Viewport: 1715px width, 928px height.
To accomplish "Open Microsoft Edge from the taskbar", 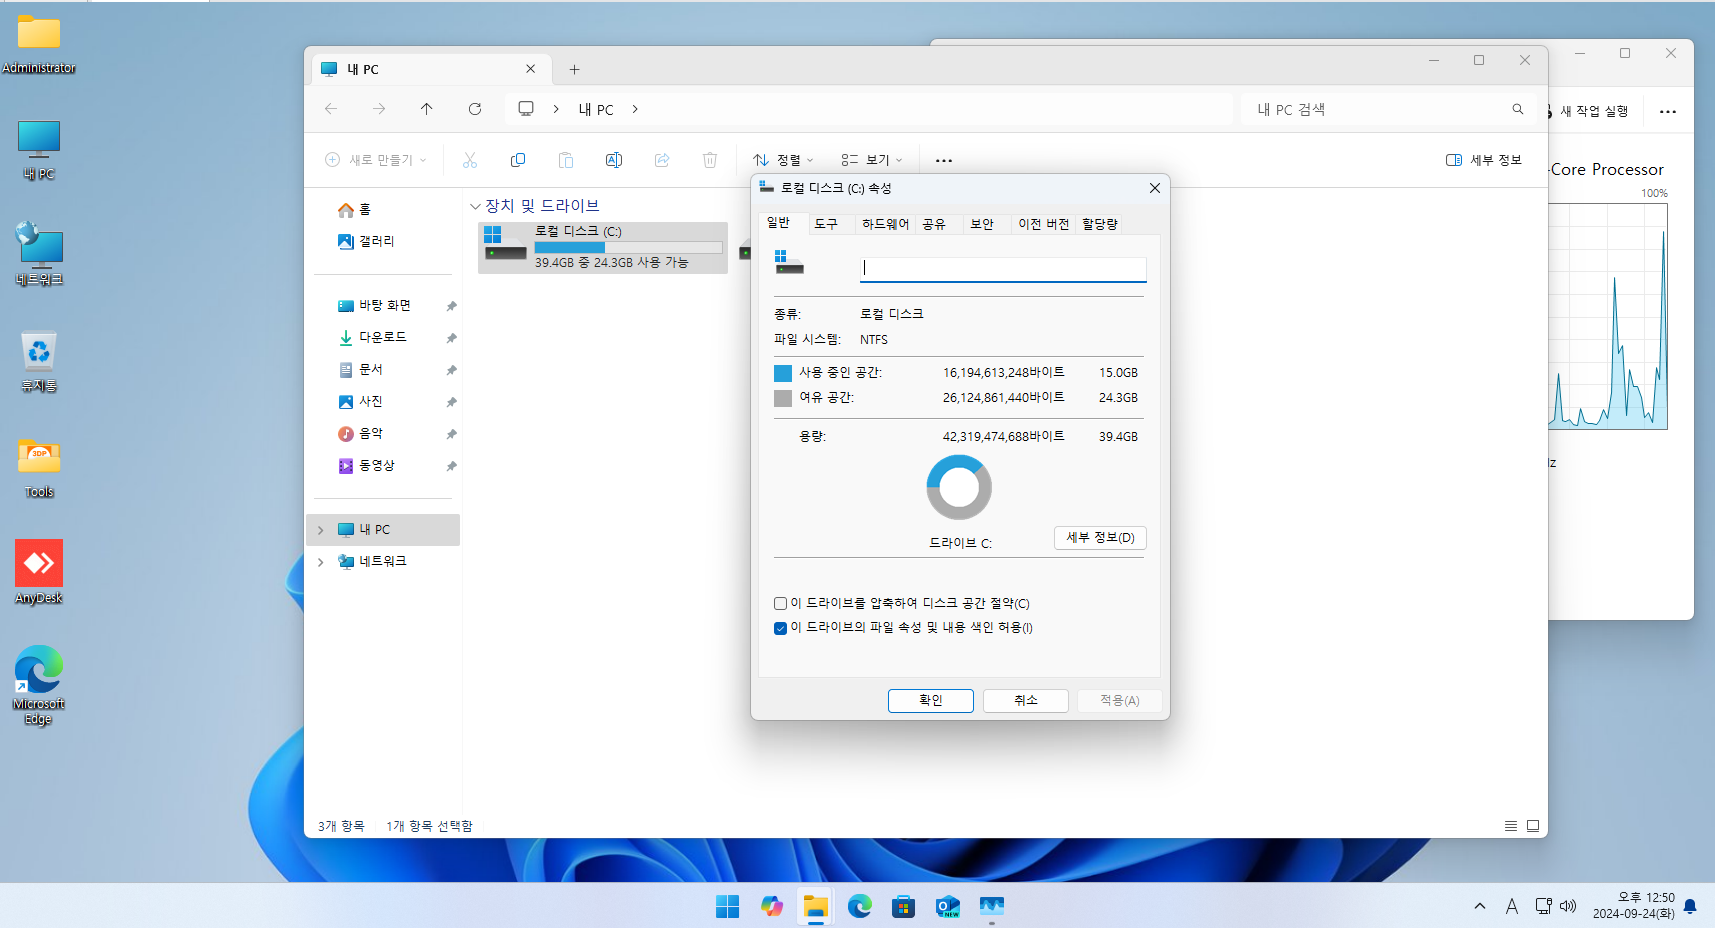I will (x=860, y=906).
